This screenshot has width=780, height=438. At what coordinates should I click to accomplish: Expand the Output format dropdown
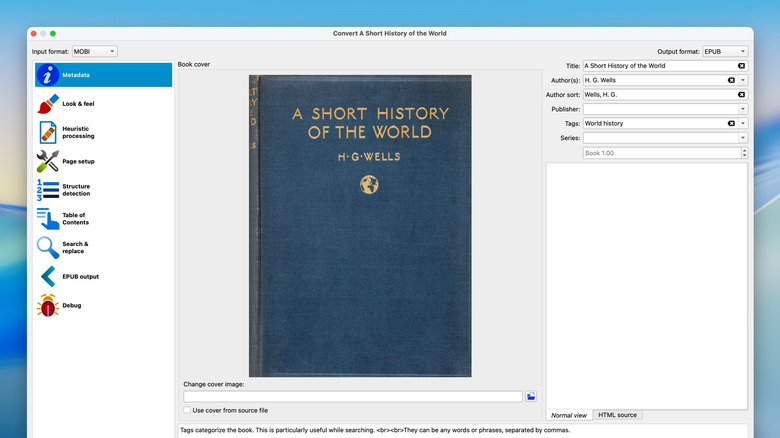[725, 51]
